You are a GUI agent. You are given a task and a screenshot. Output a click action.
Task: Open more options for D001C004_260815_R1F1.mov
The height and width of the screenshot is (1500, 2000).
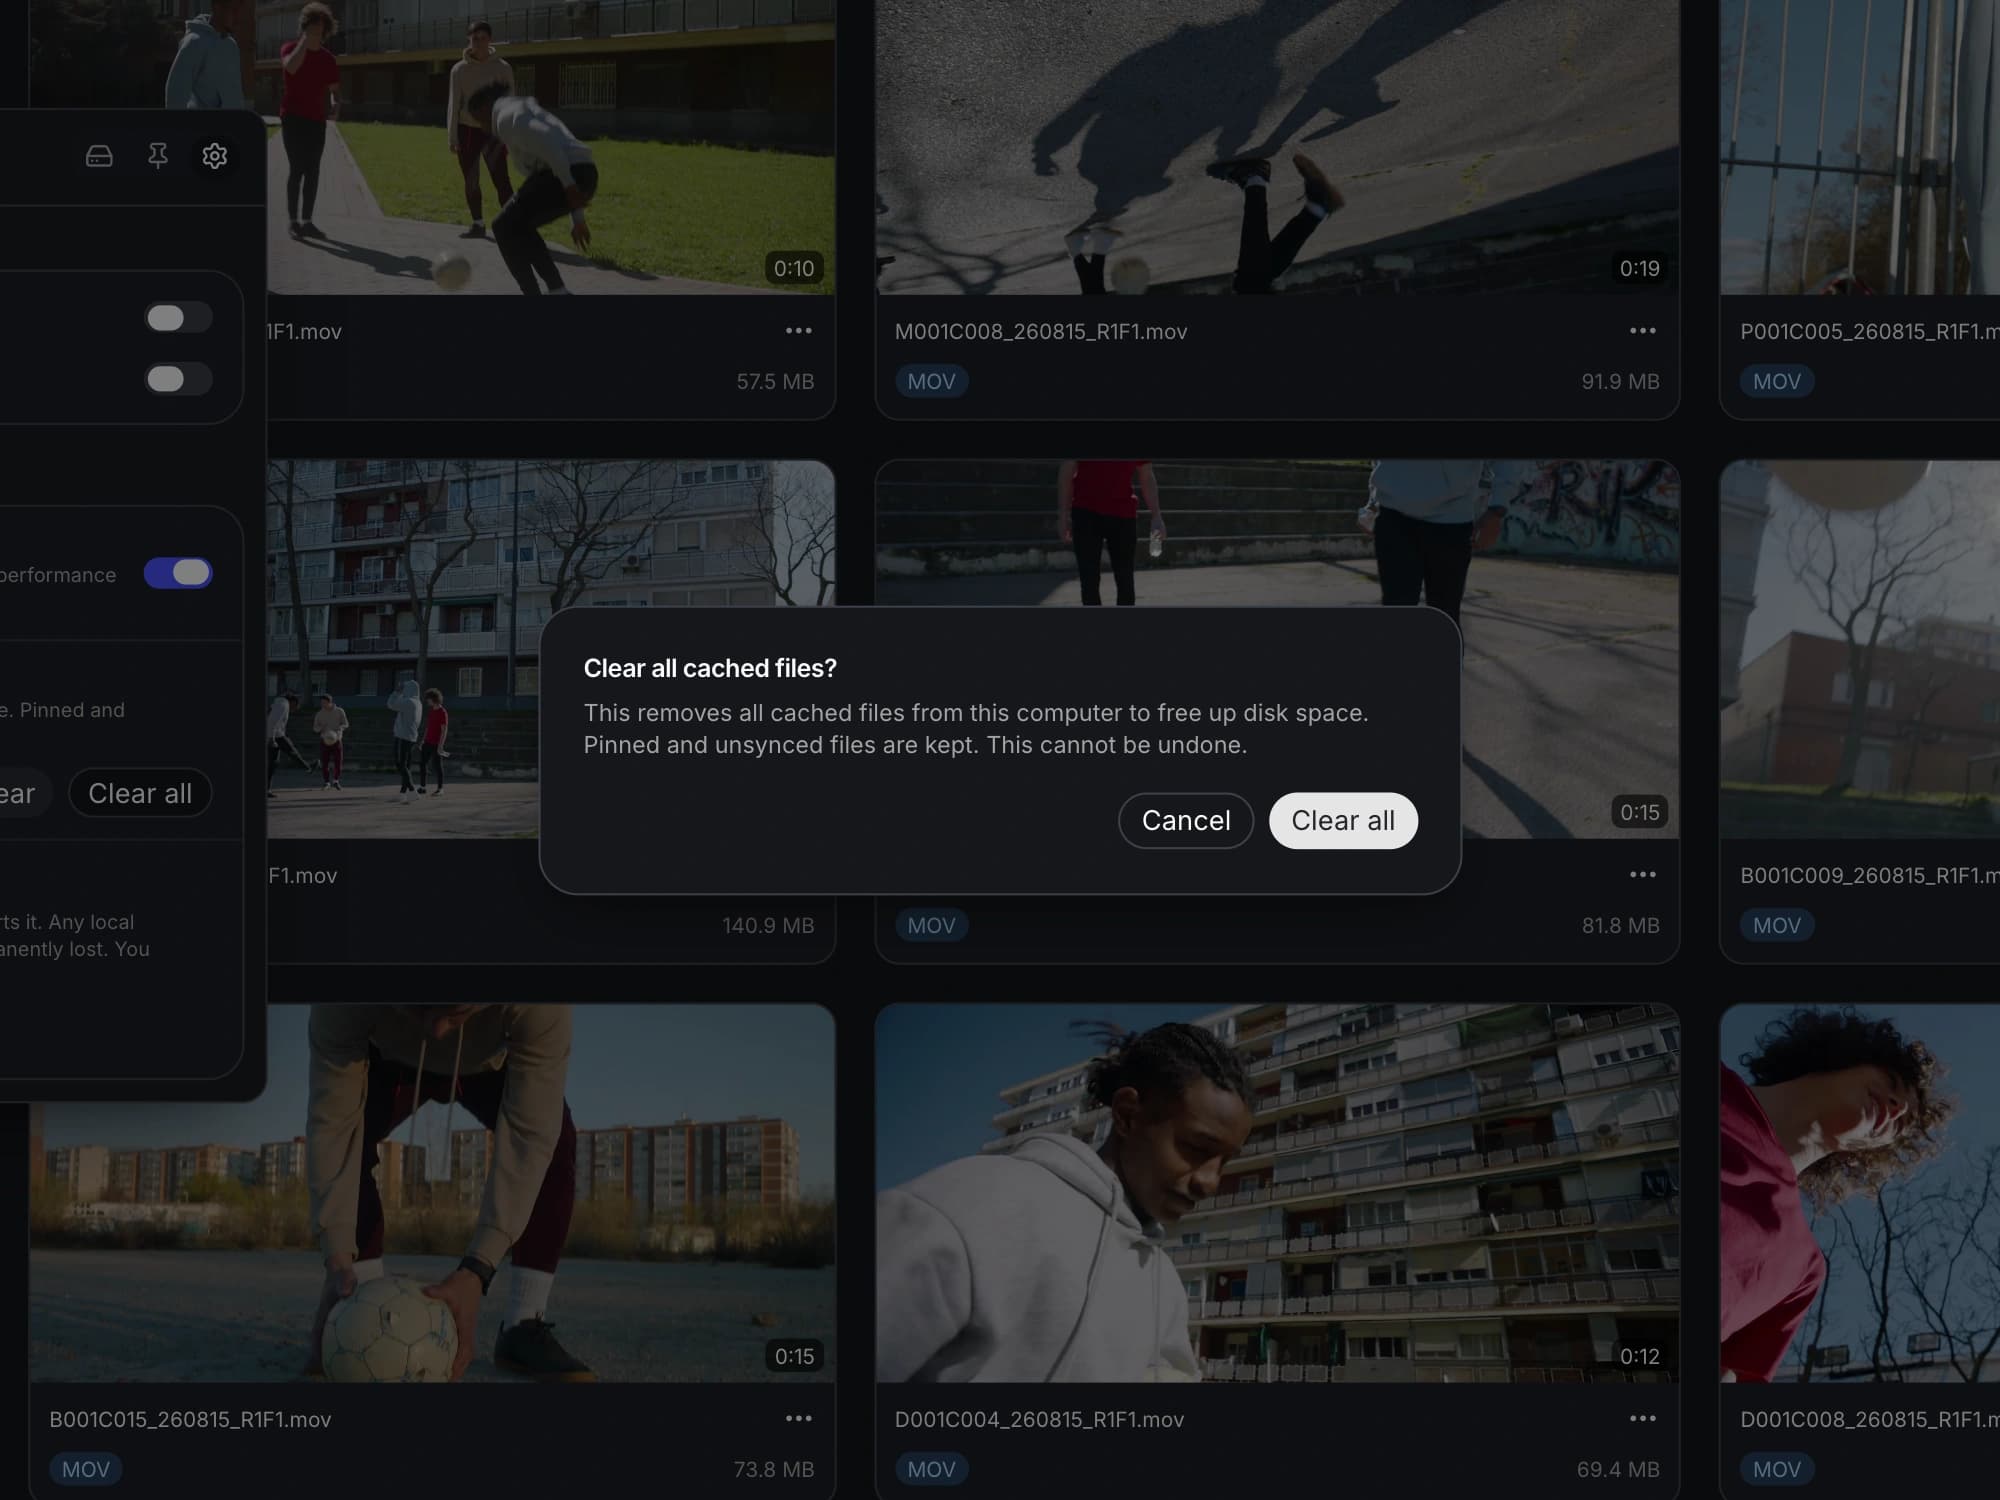(1643, 1419)
